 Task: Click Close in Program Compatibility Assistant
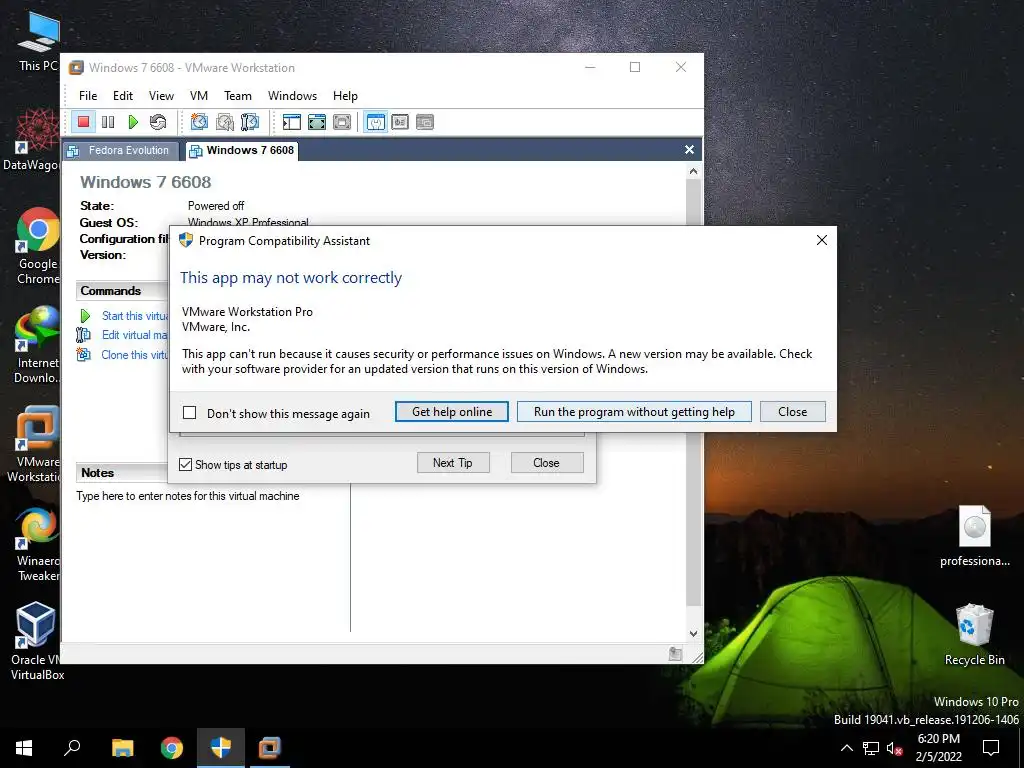point(793,412)
